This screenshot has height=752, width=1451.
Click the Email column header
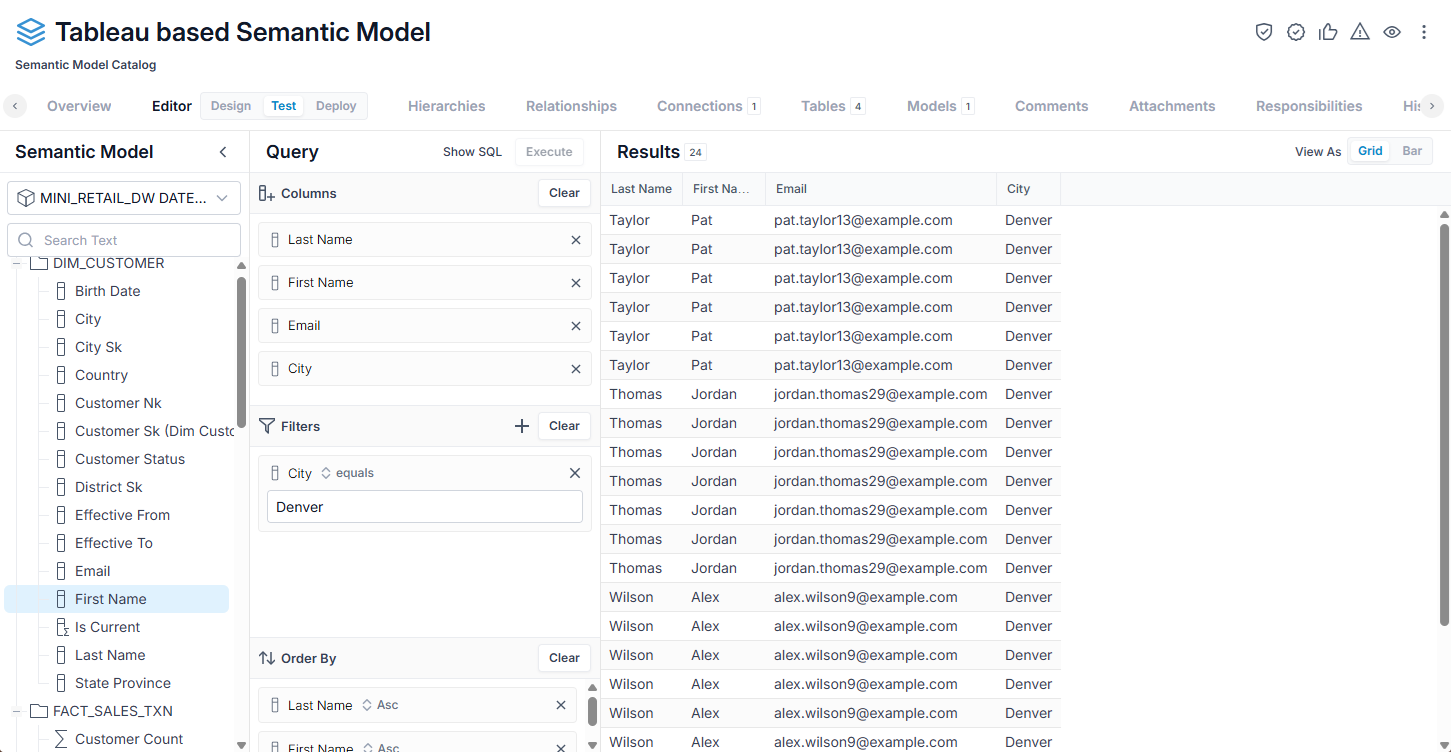pyautogui.click(x=881, y=189)
